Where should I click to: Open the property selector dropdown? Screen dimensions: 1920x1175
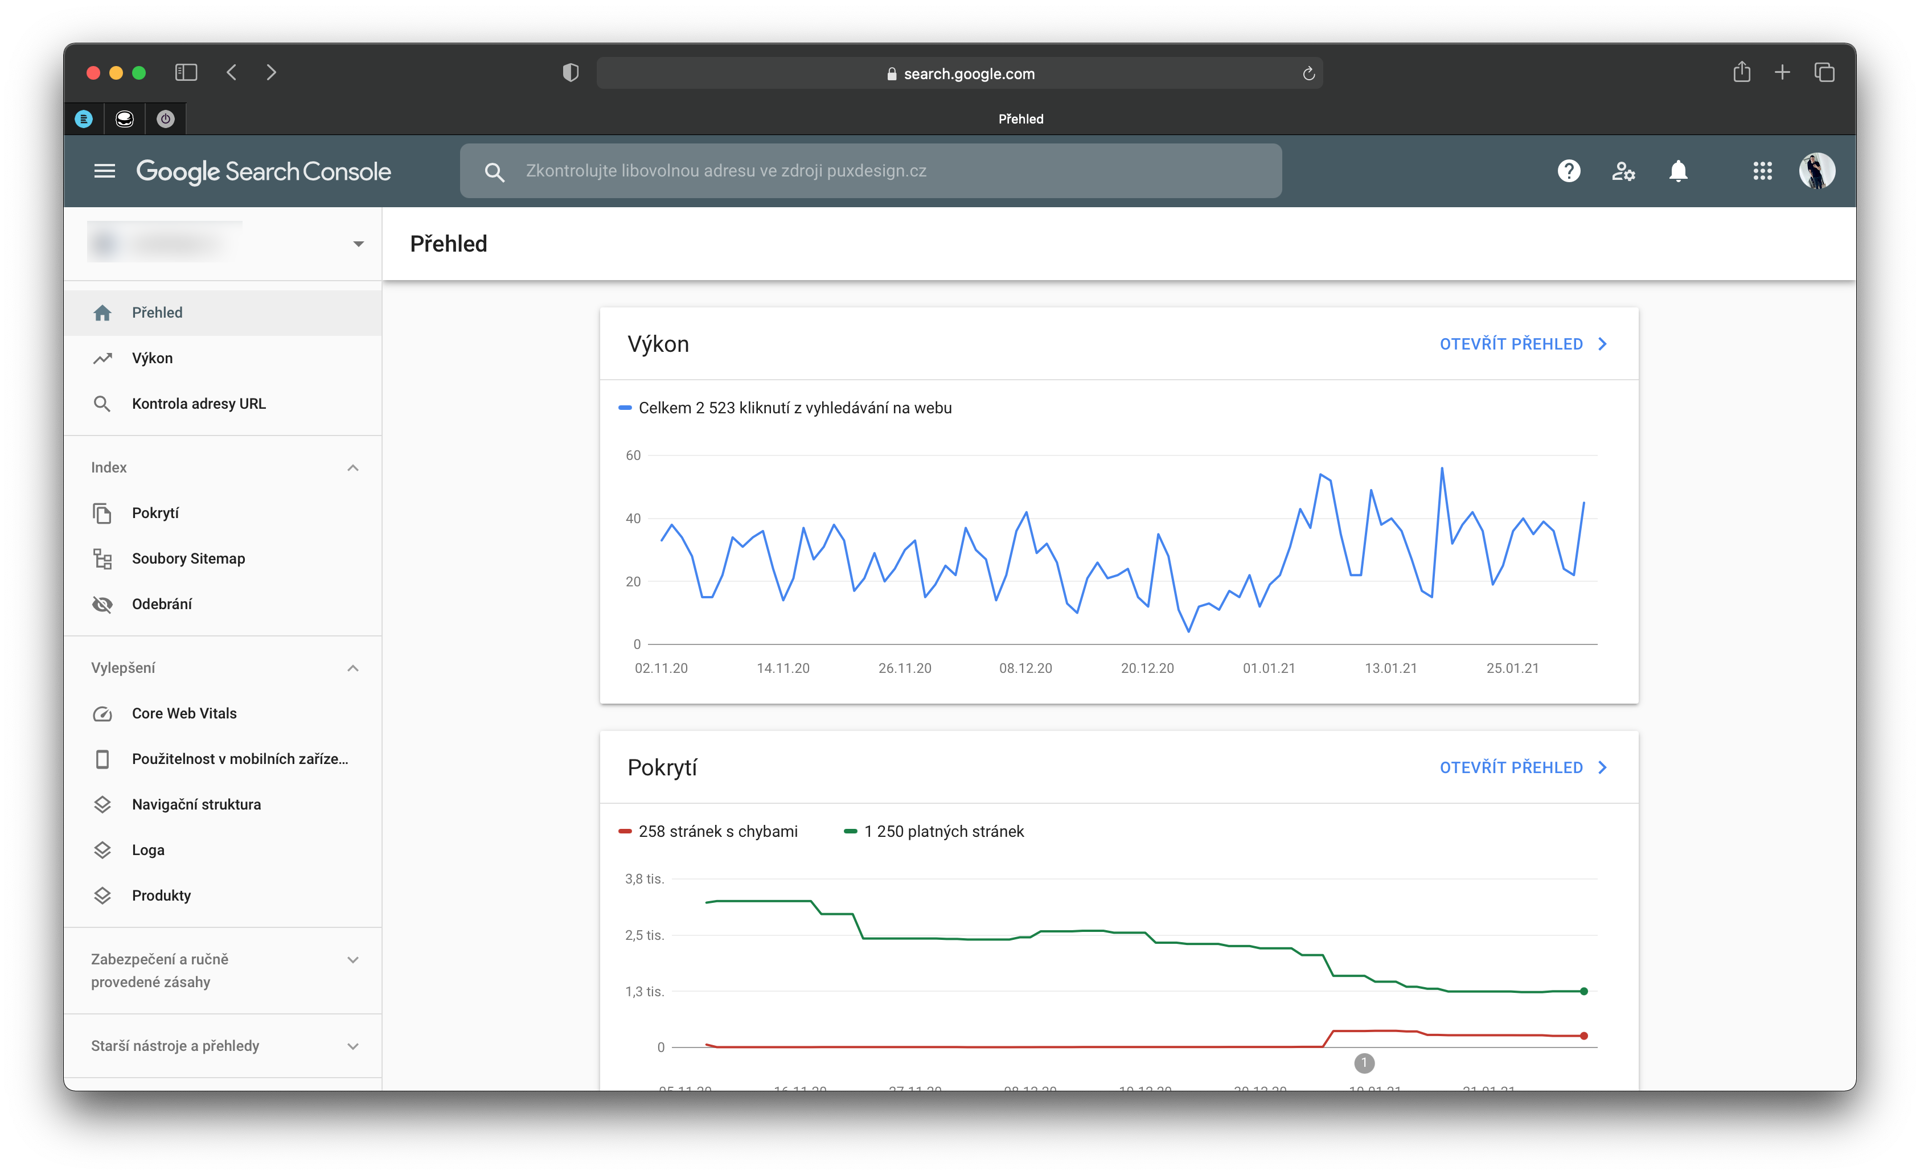coord(357,244)
